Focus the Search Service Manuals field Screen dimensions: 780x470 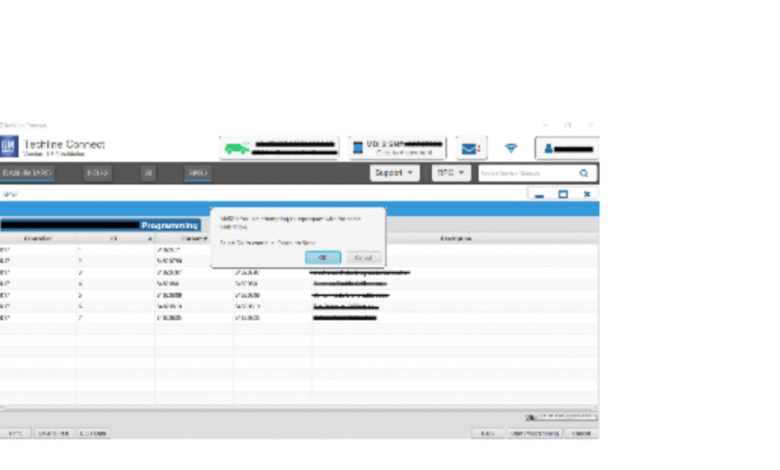coord(527,173)
